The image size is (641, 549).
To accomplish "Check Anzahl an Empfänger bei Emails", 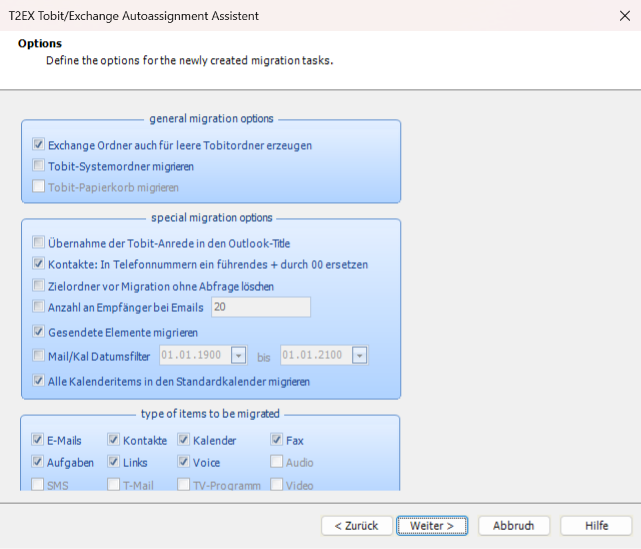I will [38, 307].
